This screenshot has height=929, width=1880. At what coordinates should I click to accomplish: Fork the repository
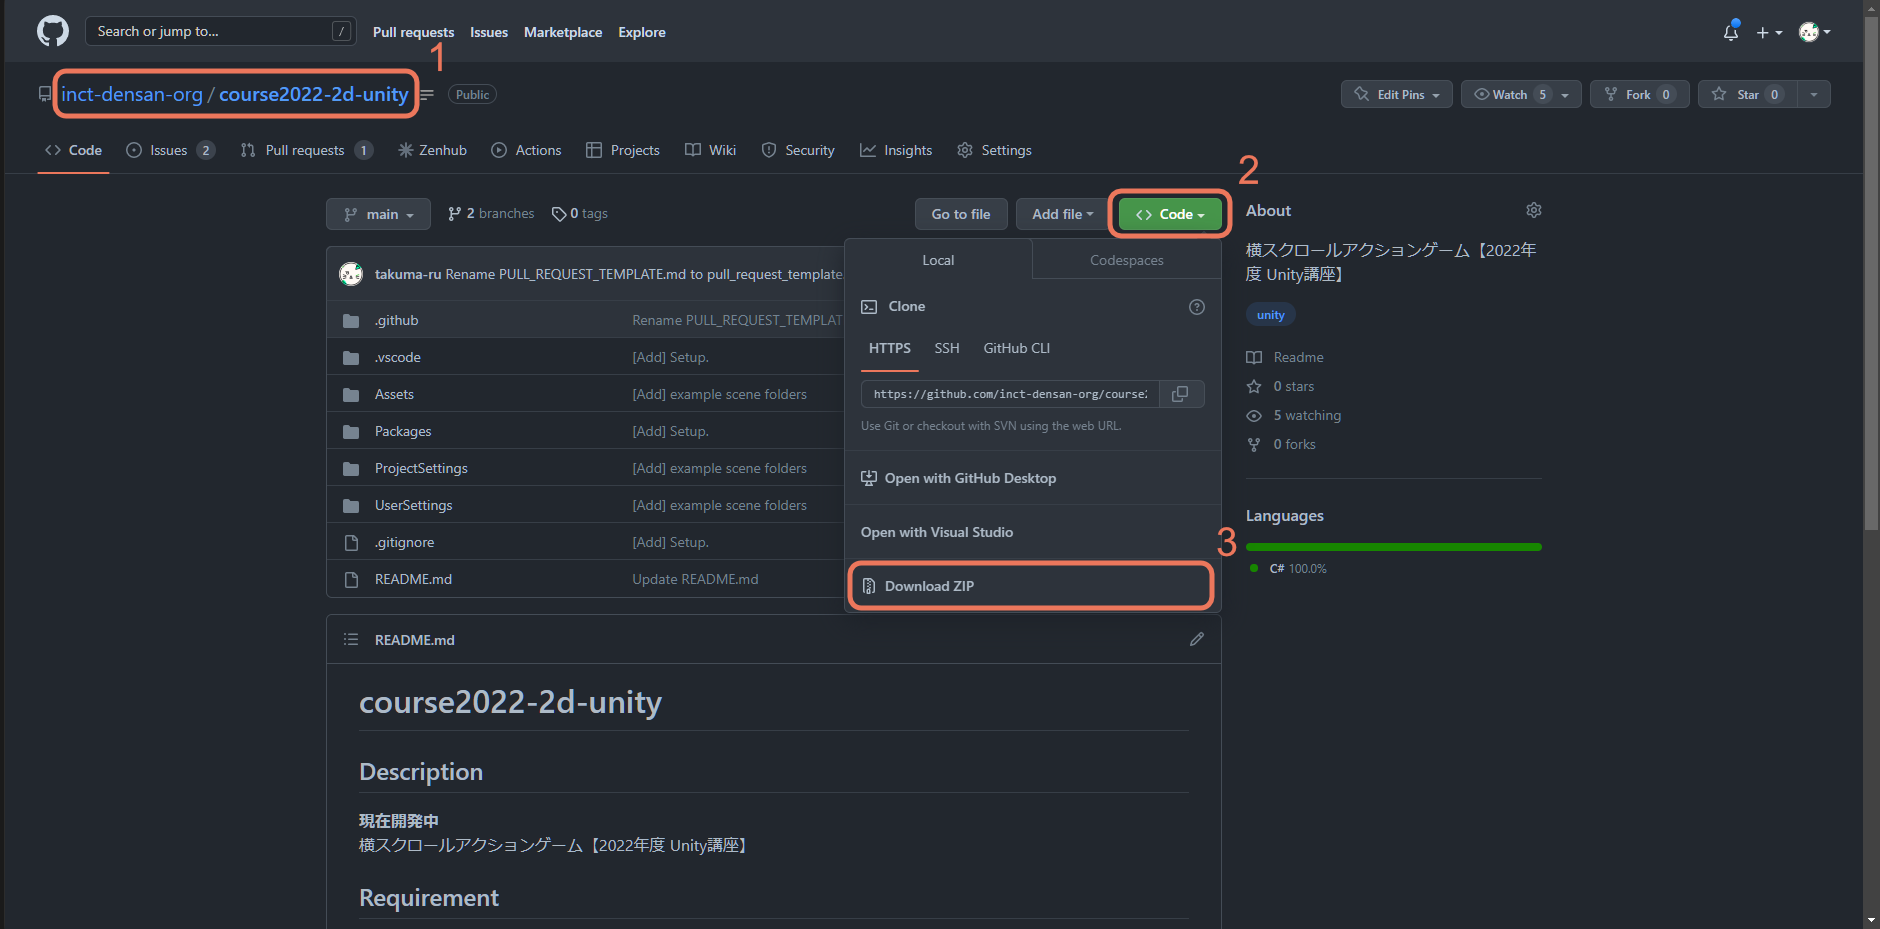1639,94
